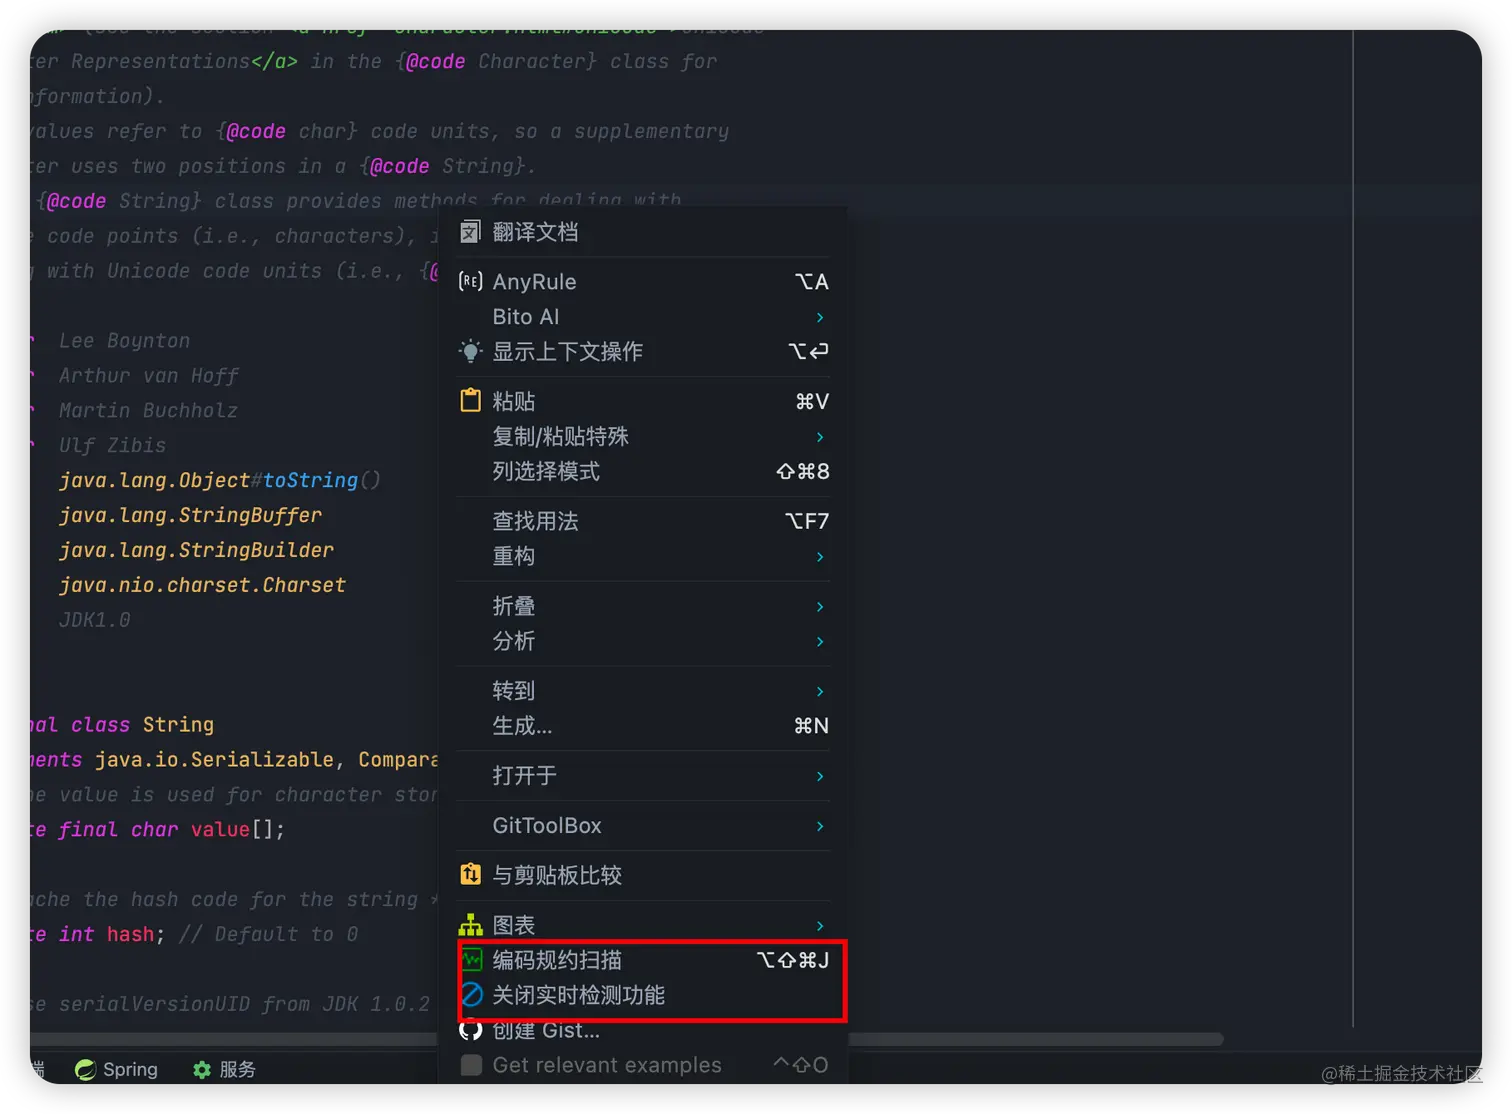
Task: Select 创建 Gist... menu item
Action: tap(643, 1030)
